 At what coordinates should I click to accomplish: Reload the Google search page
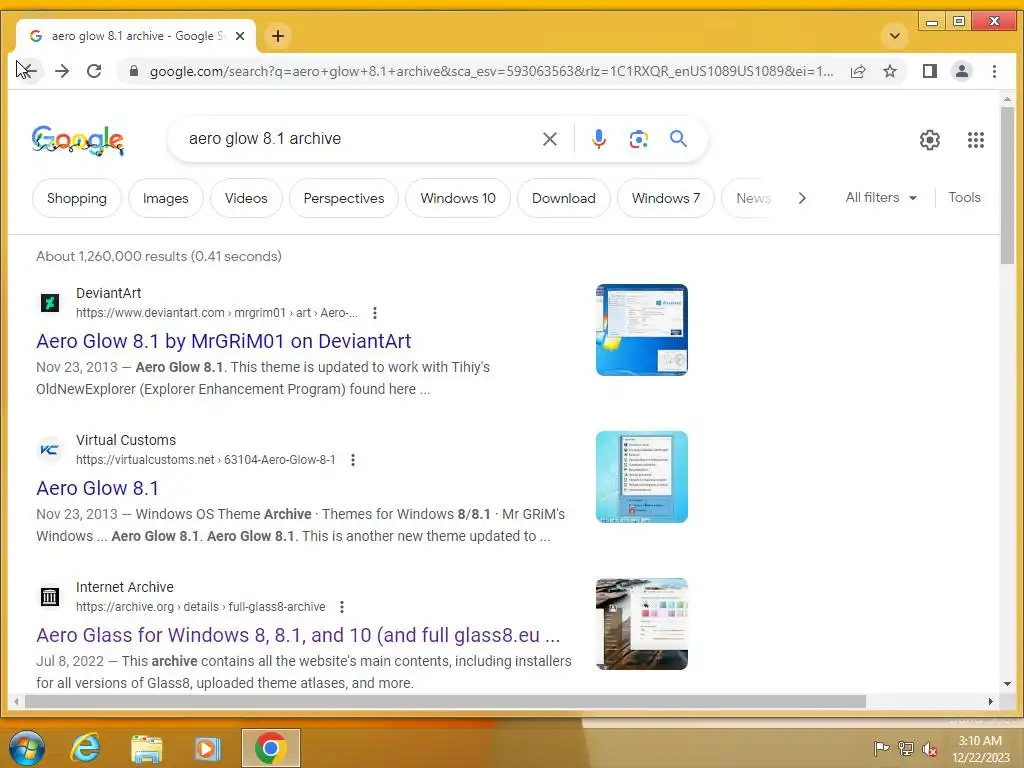pyautogui.click(x=94, y=71)
